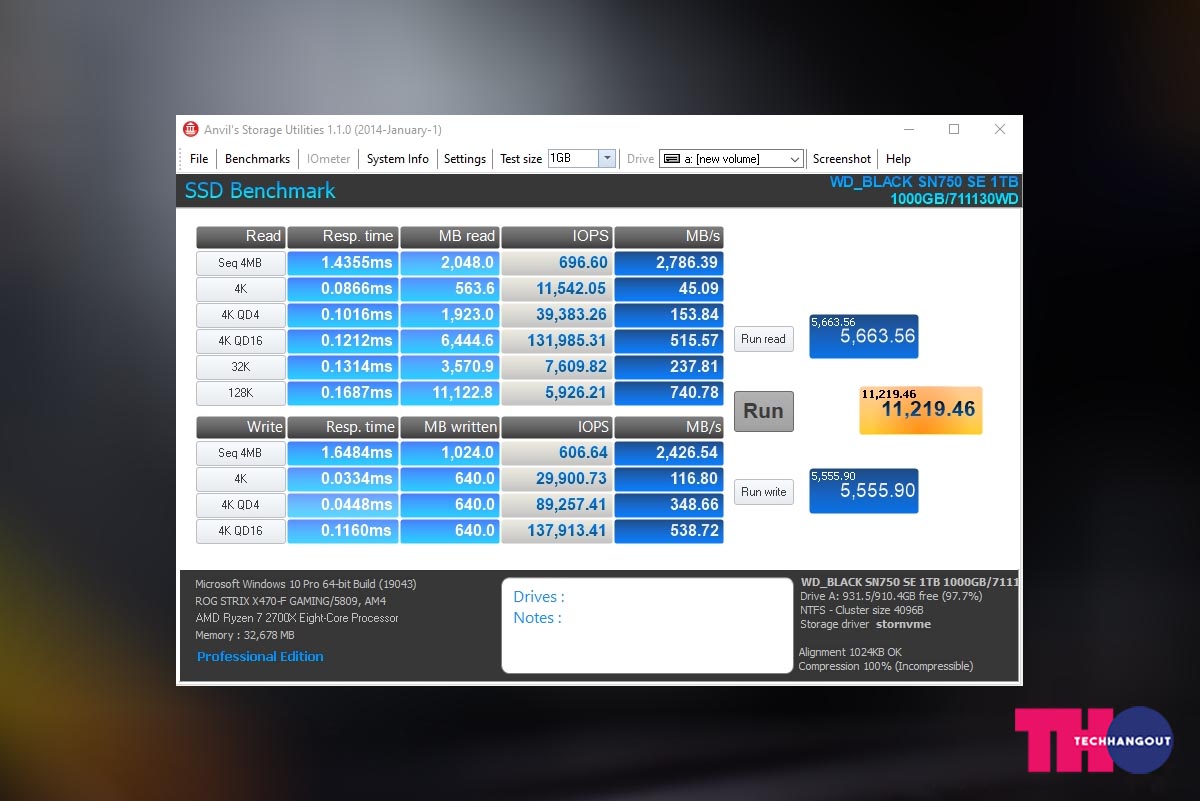Open the IOmeter menu
Screen dimensions: 1200x801
(x=328, y=159)
